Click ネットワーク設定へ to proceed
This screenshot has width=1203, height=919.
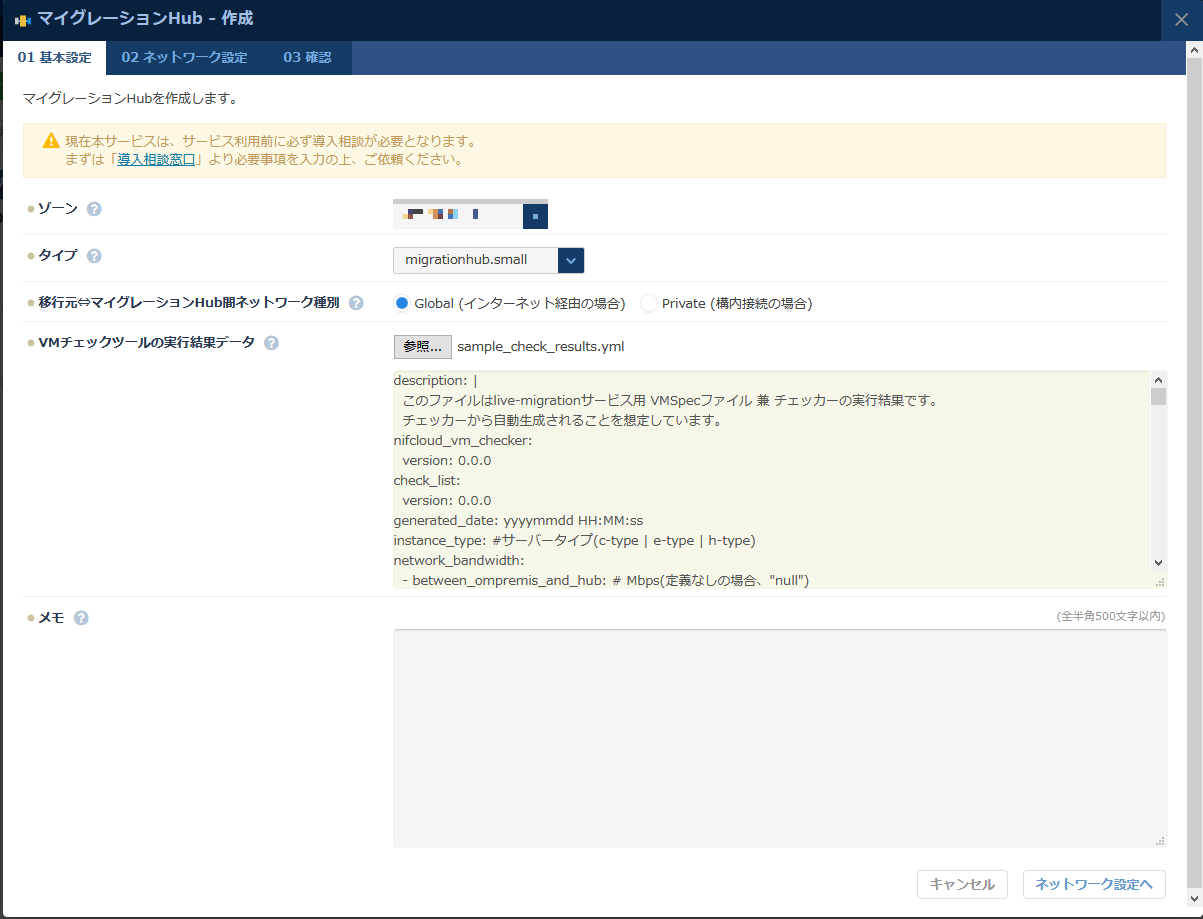(x=1093, y=884)
